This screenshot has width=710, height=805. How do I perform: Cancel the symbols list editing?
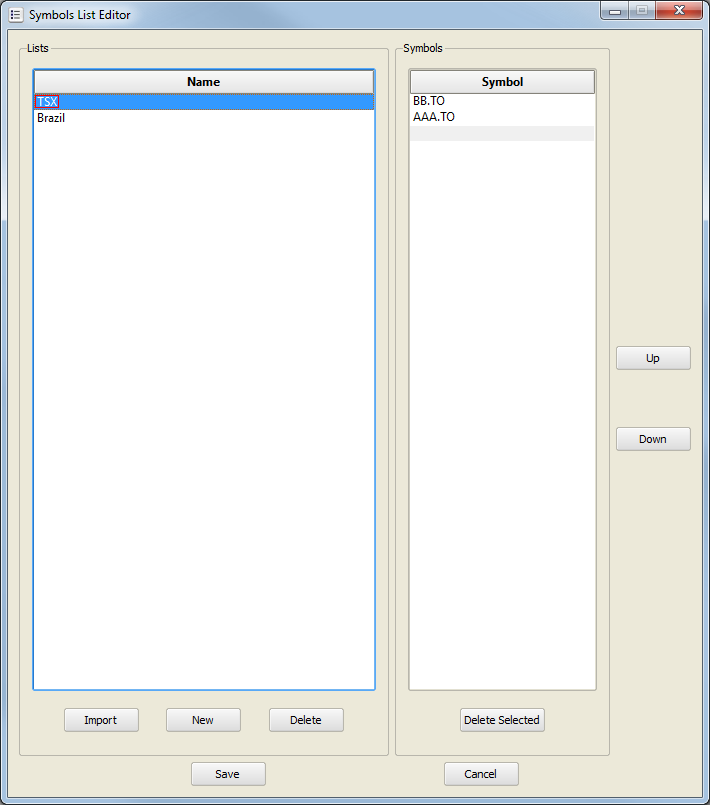pos(481,774)
